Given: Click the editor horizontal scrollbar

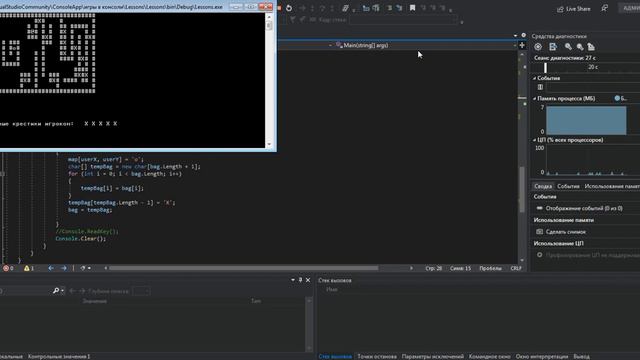Looking at the screenshot, I should [x=244, y=268].
